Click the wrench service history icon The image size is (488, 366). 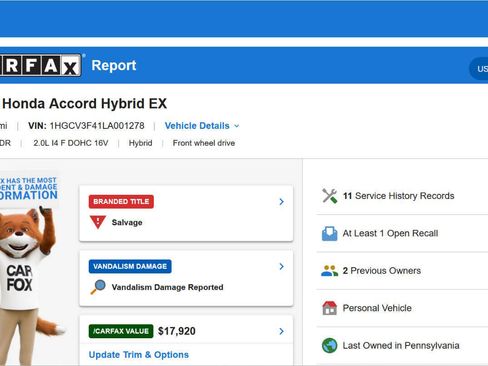[x=329, y=196]
